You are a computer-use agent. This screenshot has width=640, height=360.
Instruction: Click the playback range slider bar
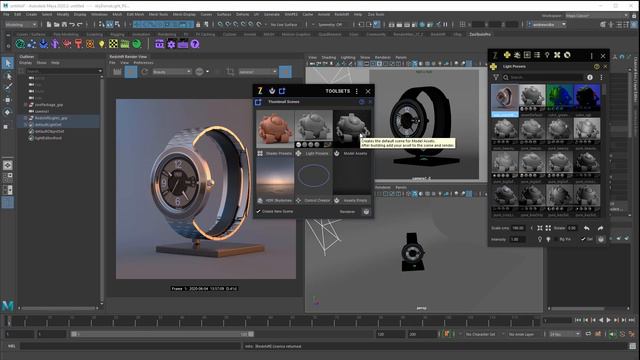162,334
